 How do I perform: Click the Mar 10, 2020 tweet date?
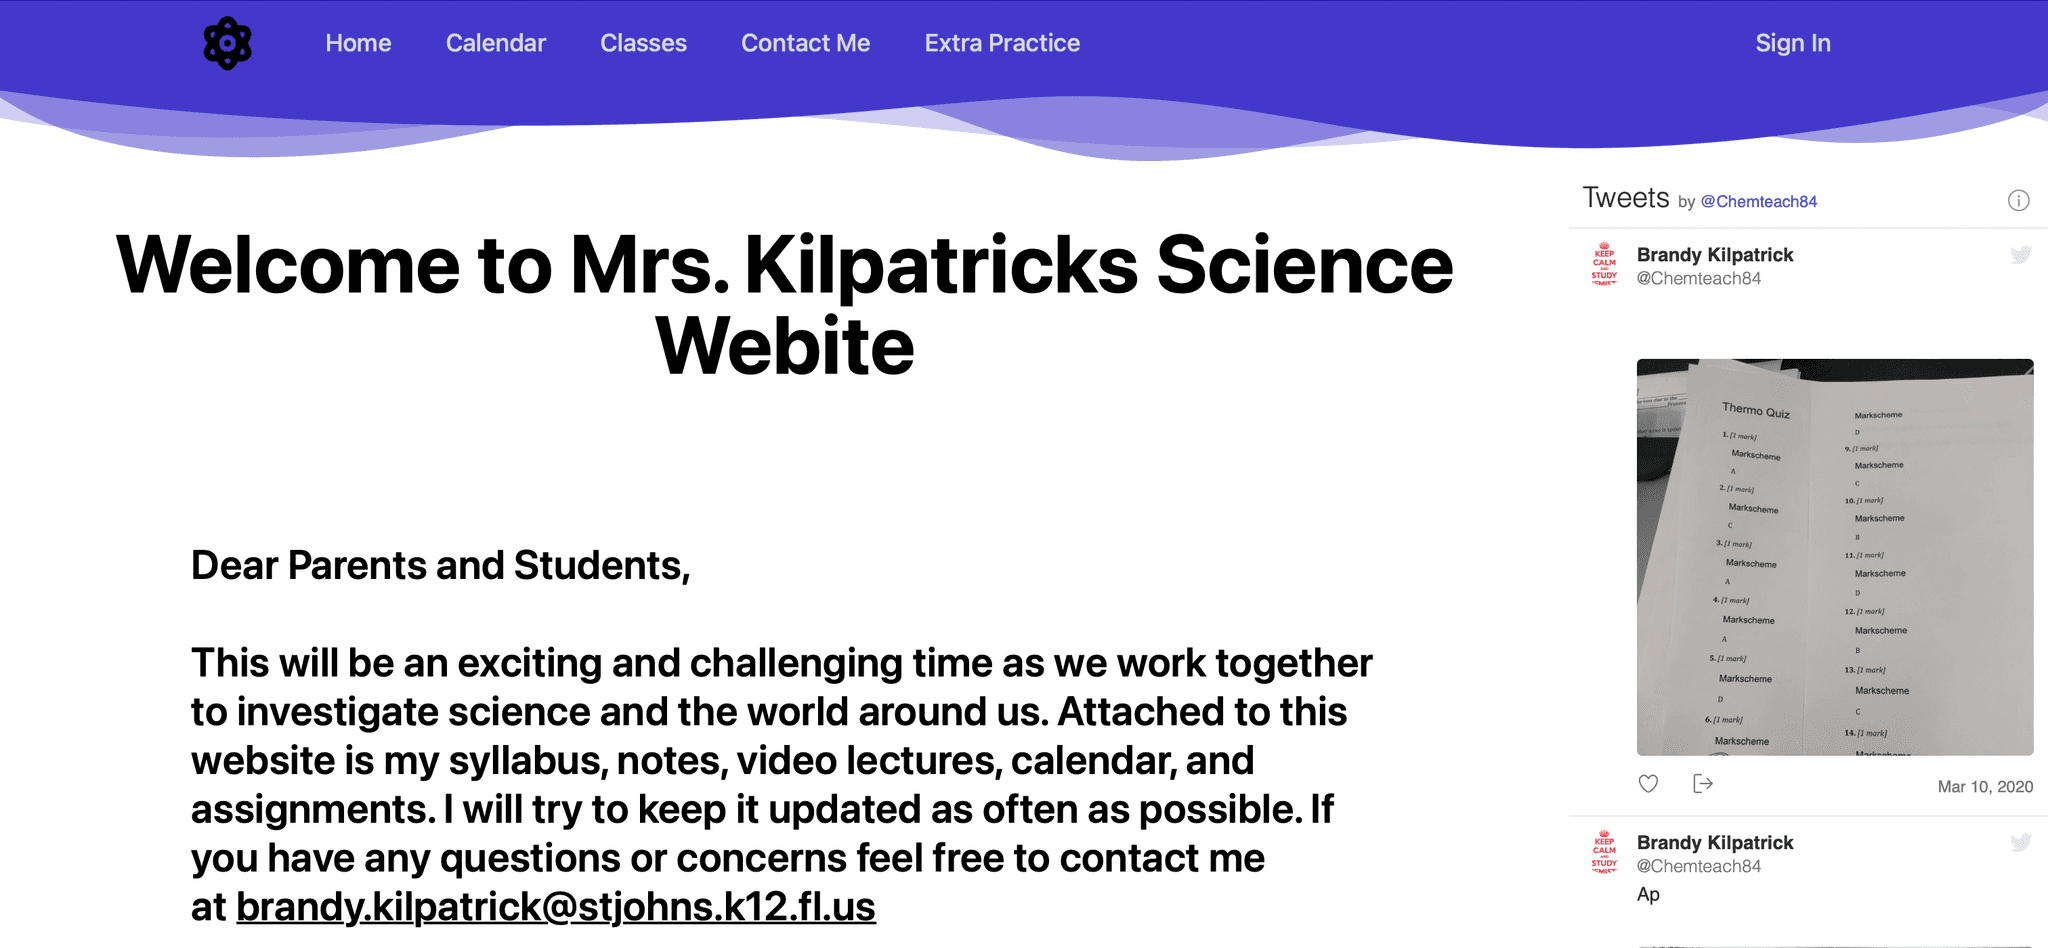1984,786
